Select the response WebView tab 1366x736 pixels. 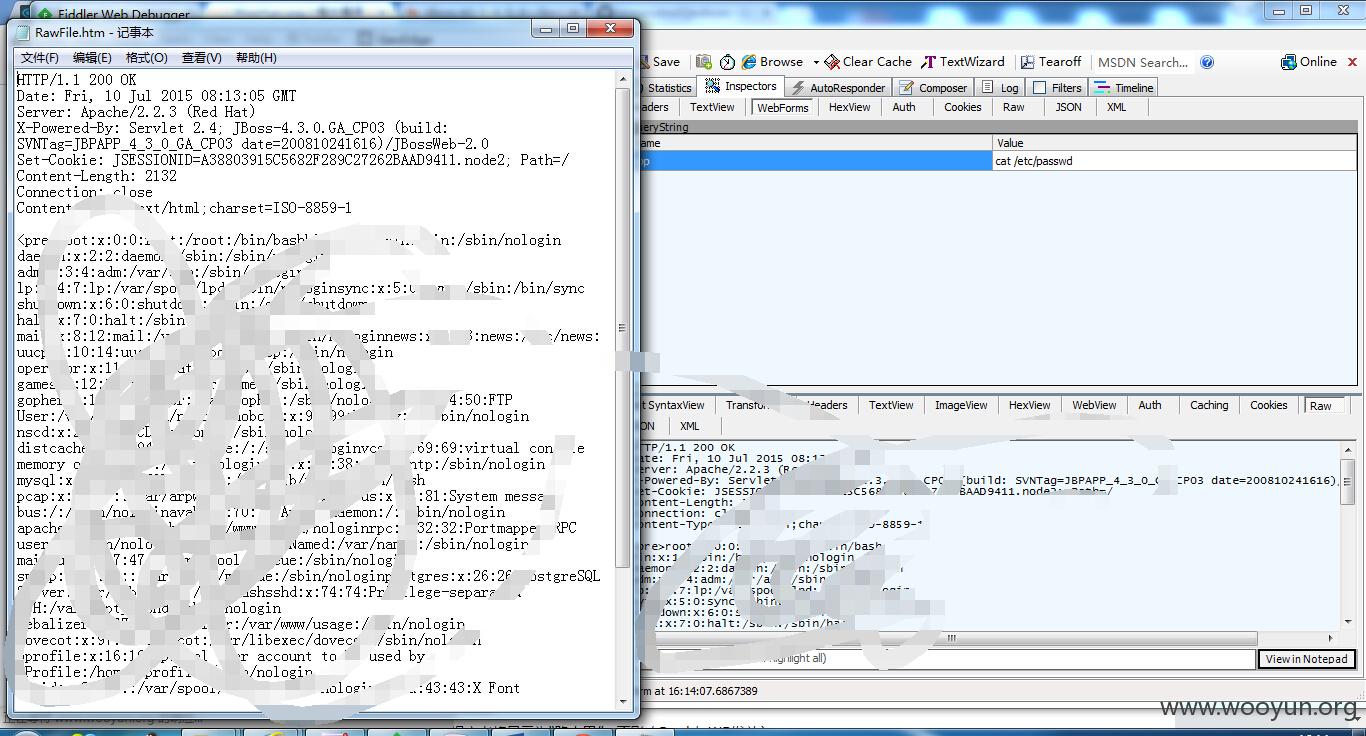pos(1094,405)
